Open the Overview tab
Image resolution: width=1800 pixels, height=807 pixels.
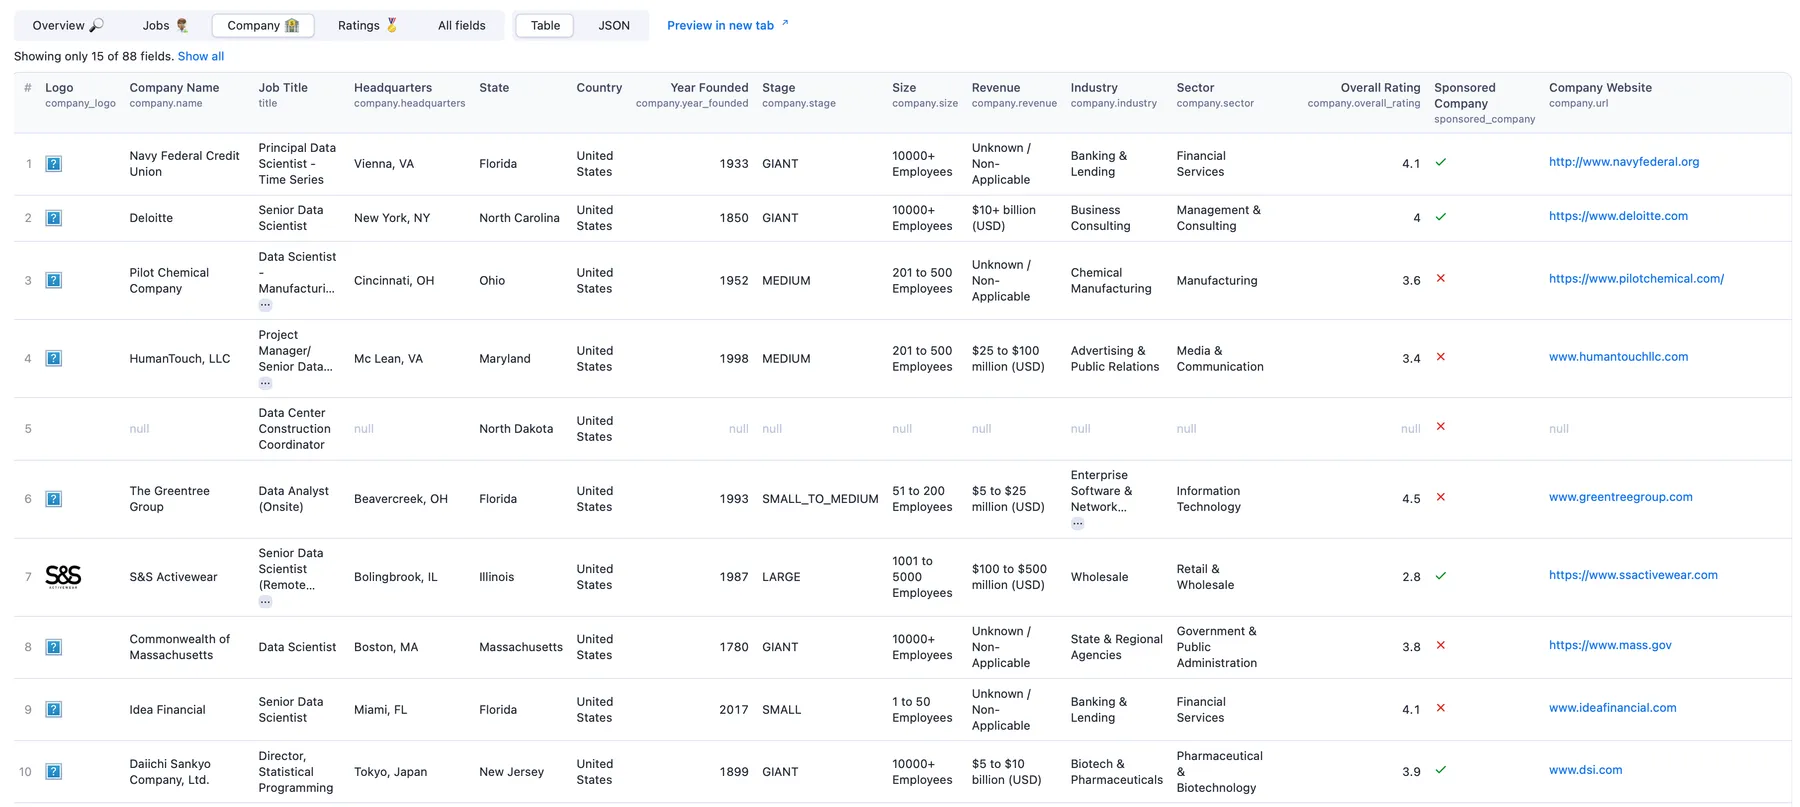67,25
